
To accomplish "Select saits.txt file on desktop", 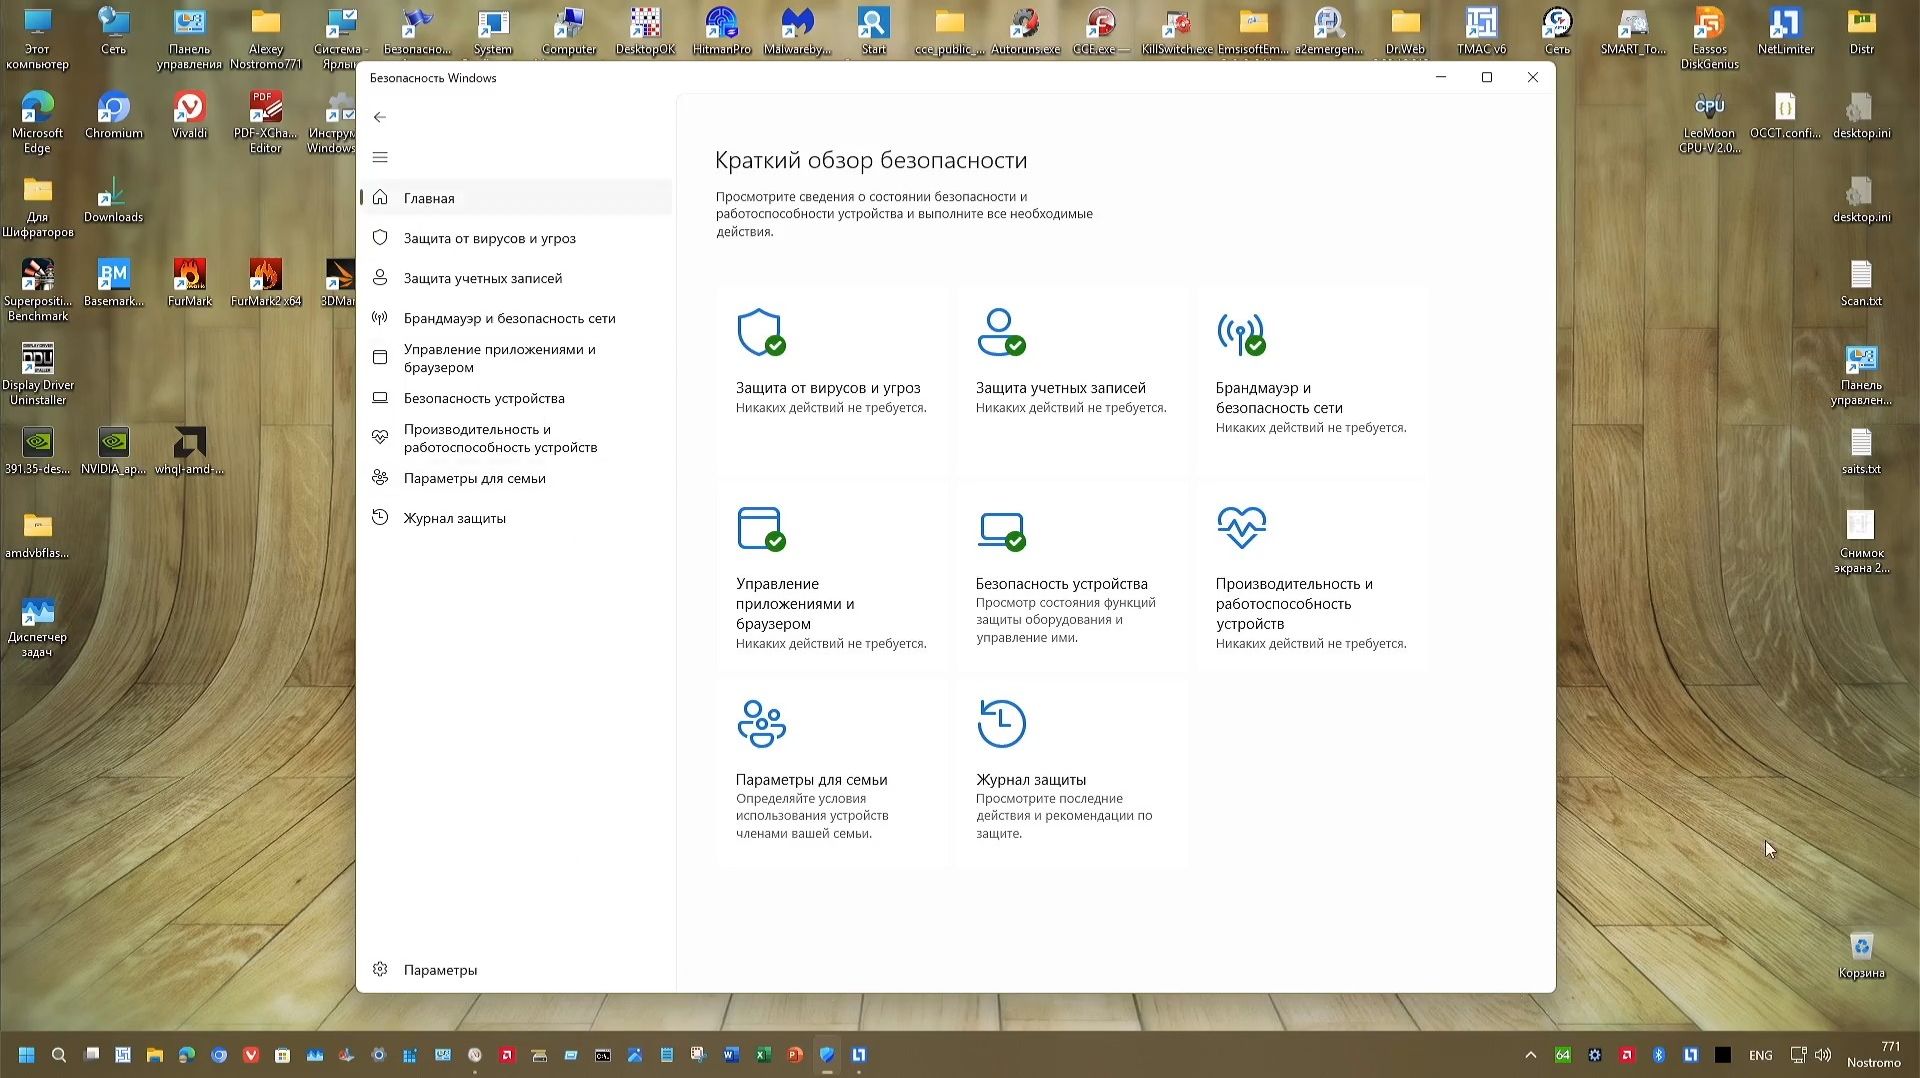I will pos(1861,452).
